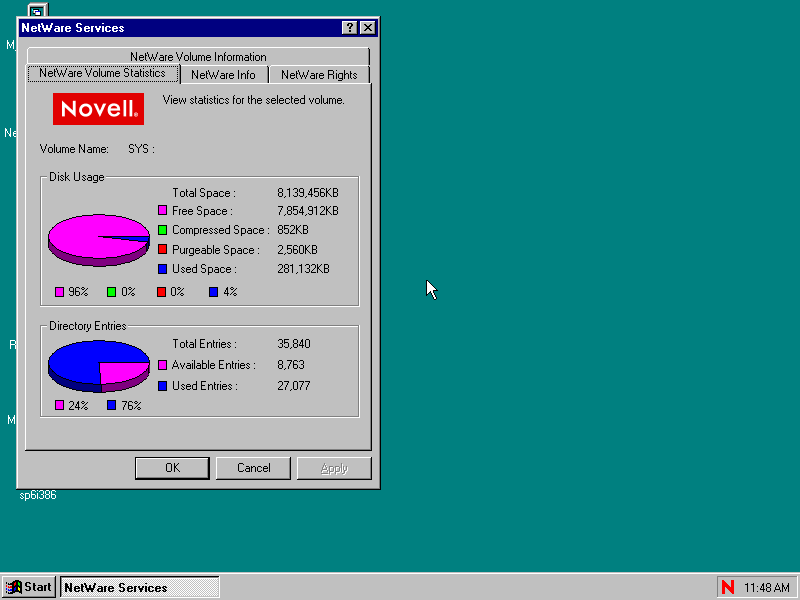This screenshot has height=600, width=800.
Task: Click the blue 4% legend swatch
Action: [x=213, y=292]
